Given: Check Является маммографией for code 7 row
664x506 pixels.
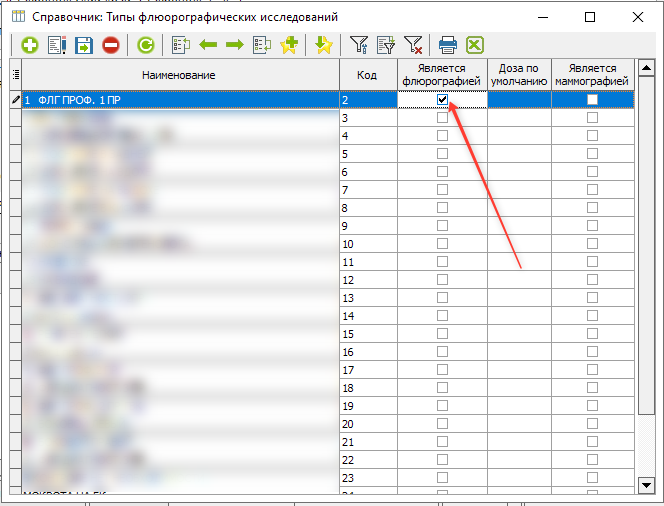Looking at the screenshot, I should click(592, 190).
